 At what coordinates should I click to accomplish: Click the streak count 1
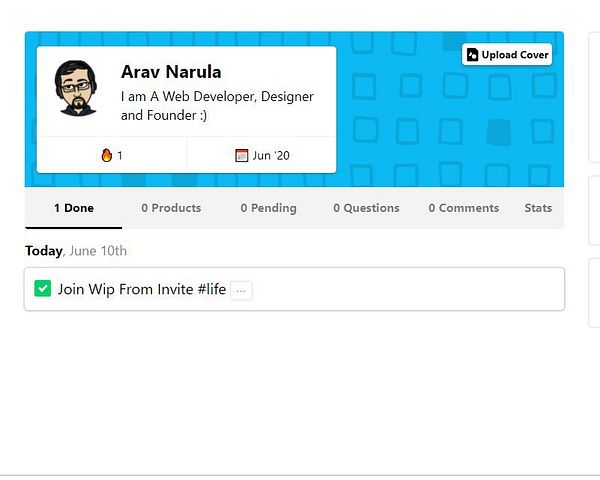tap(120, 155)
